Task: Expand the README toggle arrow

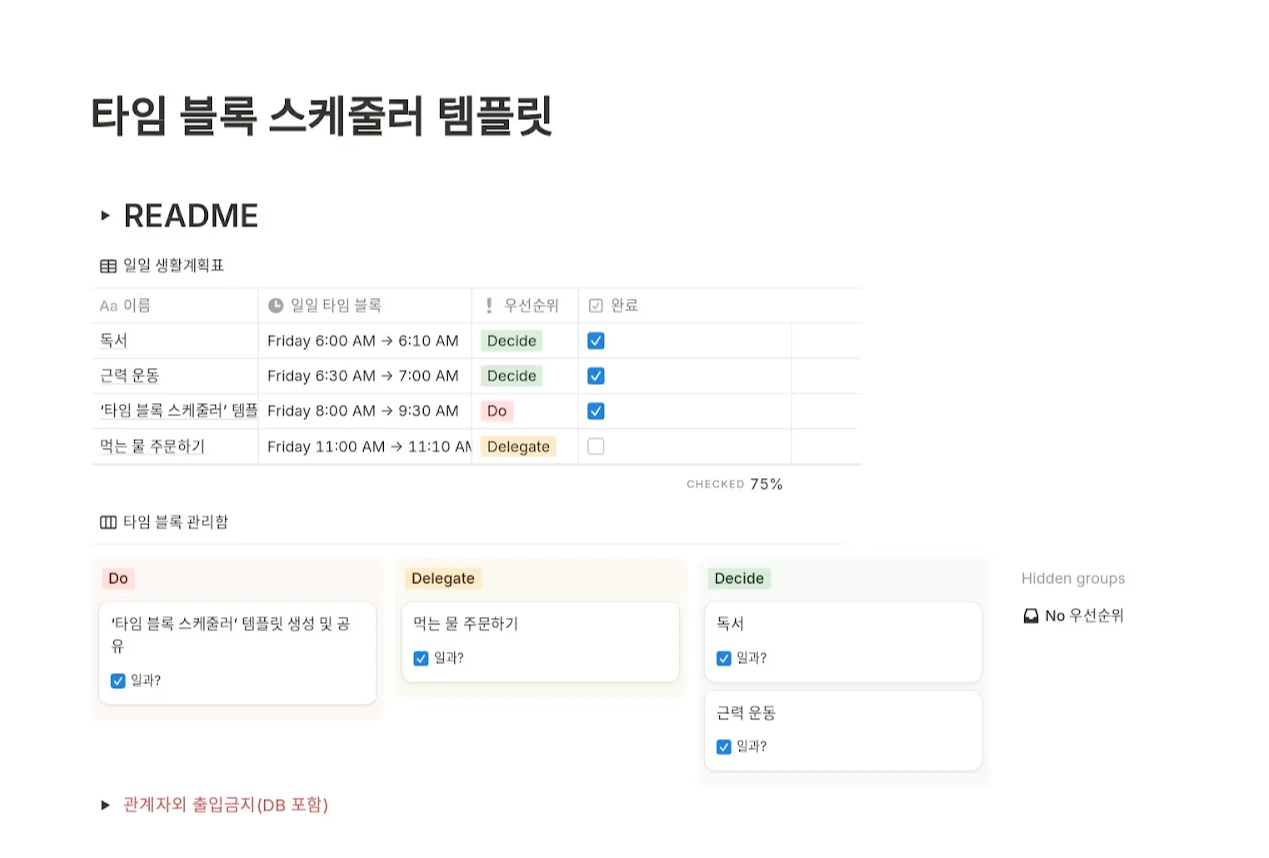Action: tap(105, 216)
